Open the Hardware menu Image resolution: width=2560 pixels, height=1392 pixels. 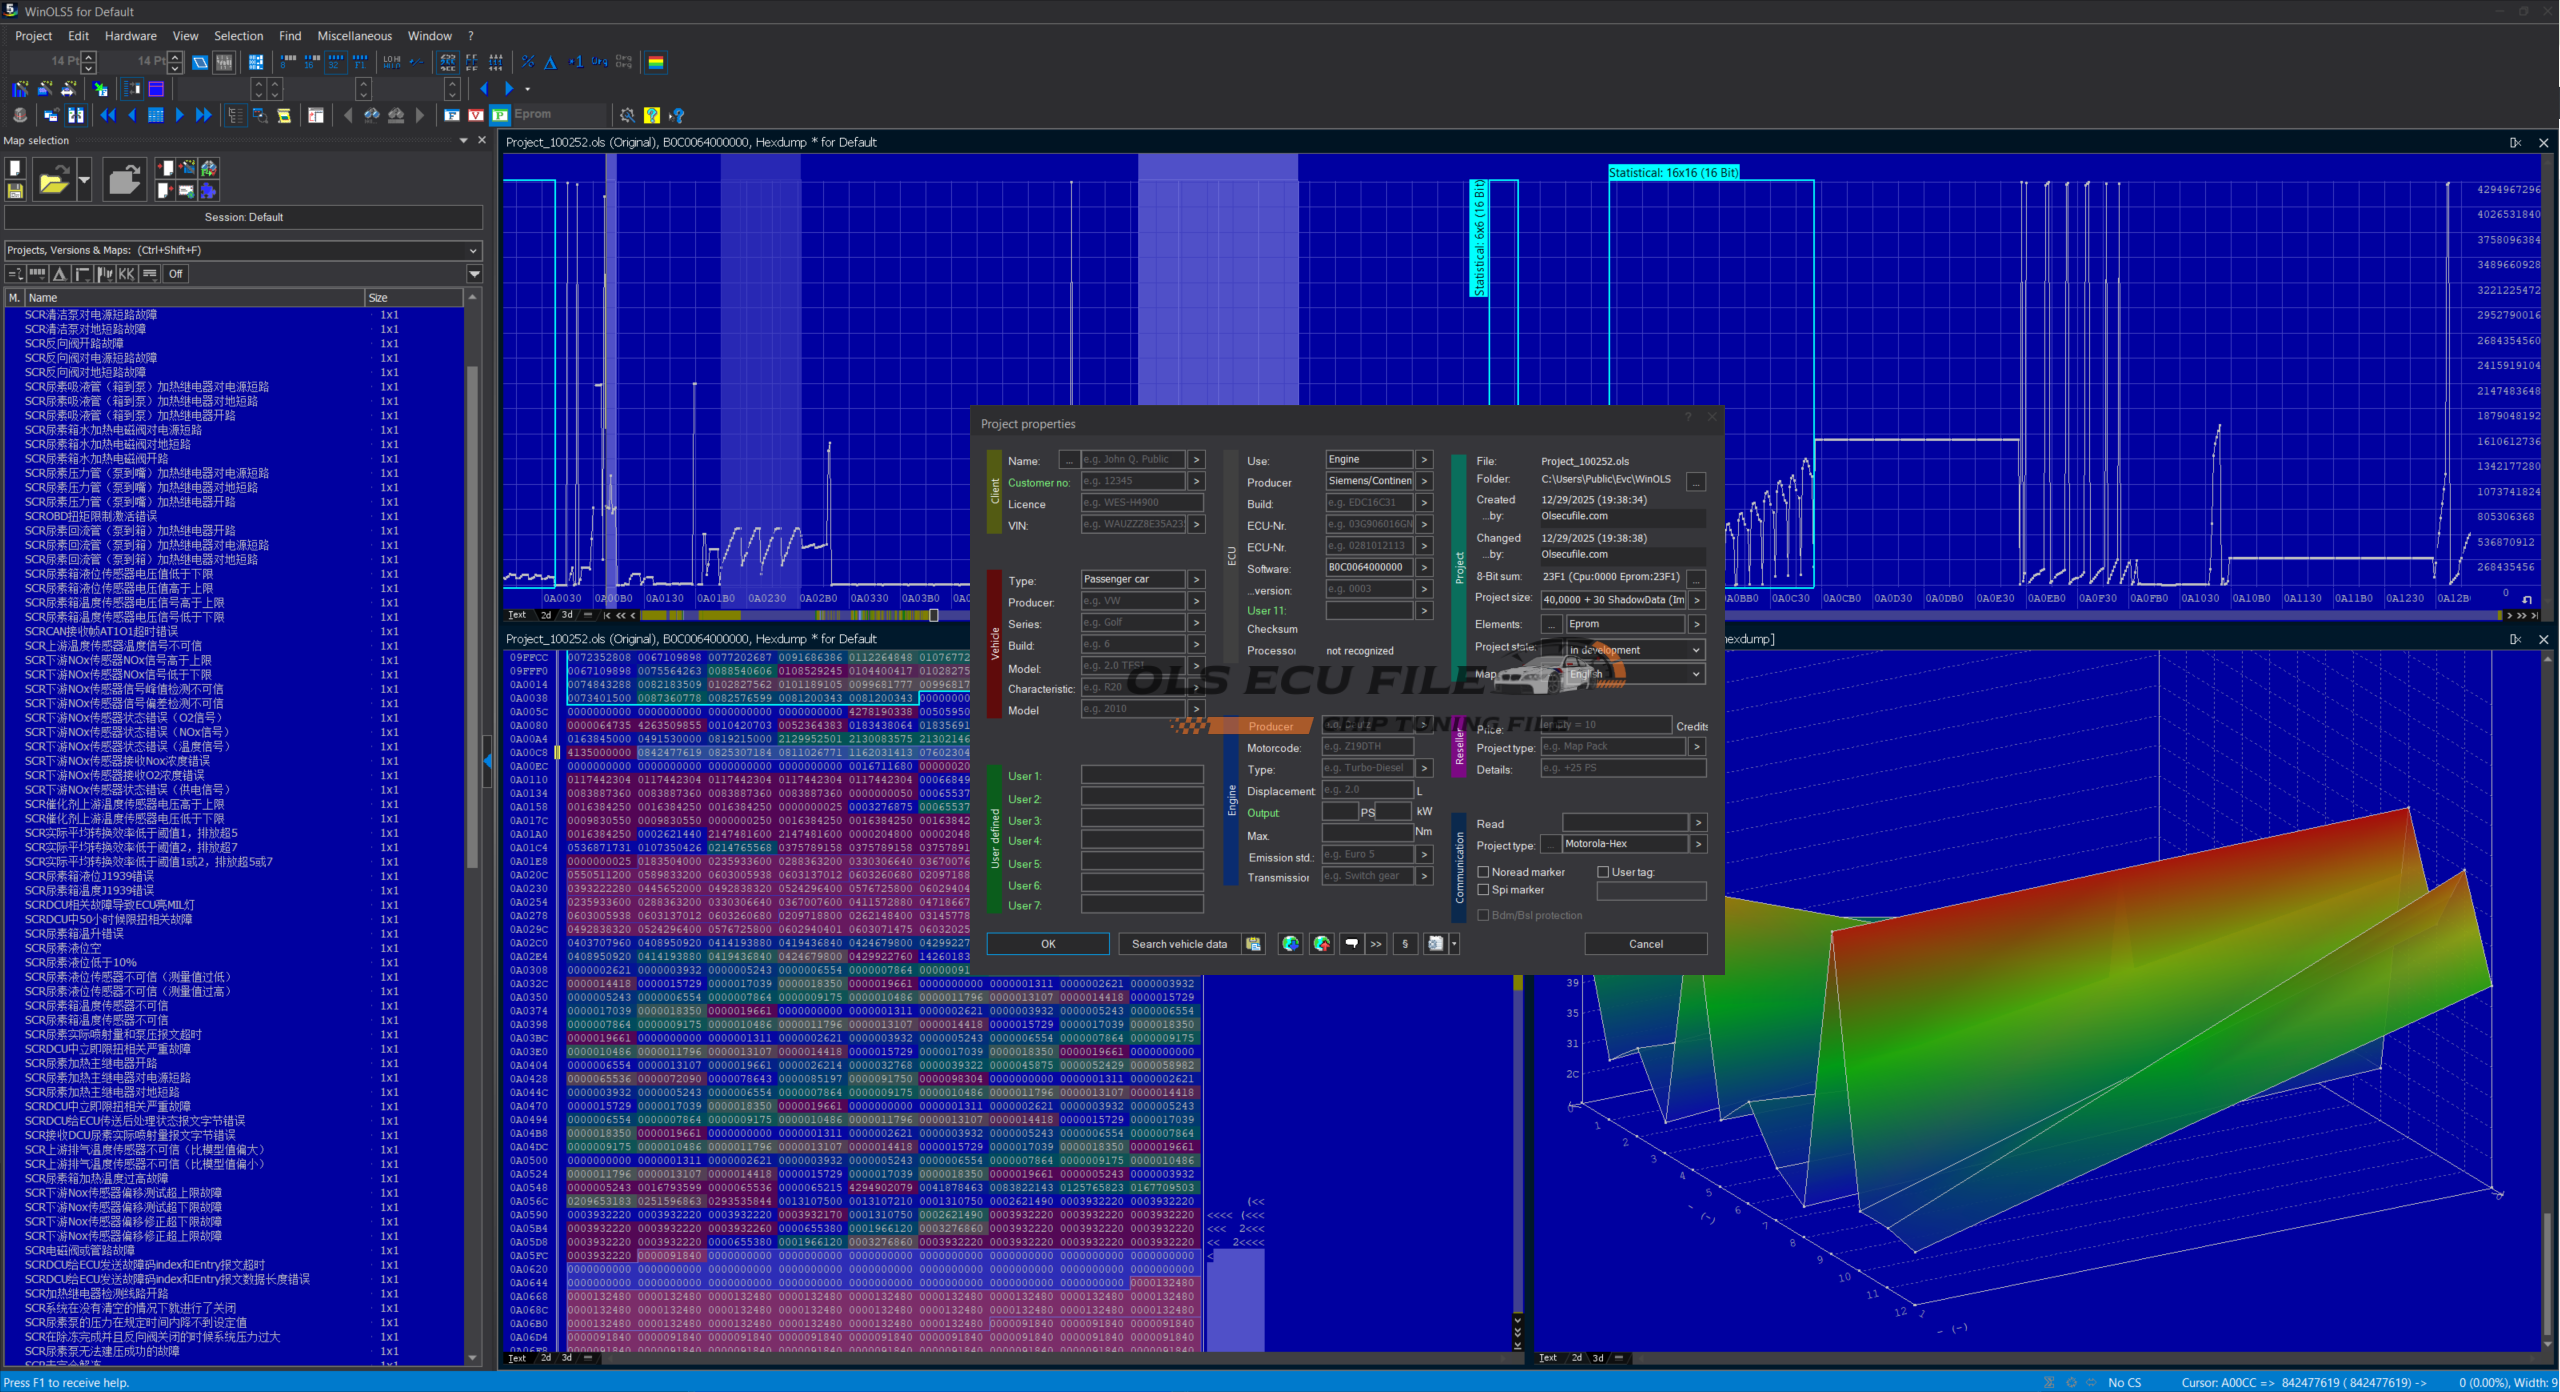click(x=130, y=36)
